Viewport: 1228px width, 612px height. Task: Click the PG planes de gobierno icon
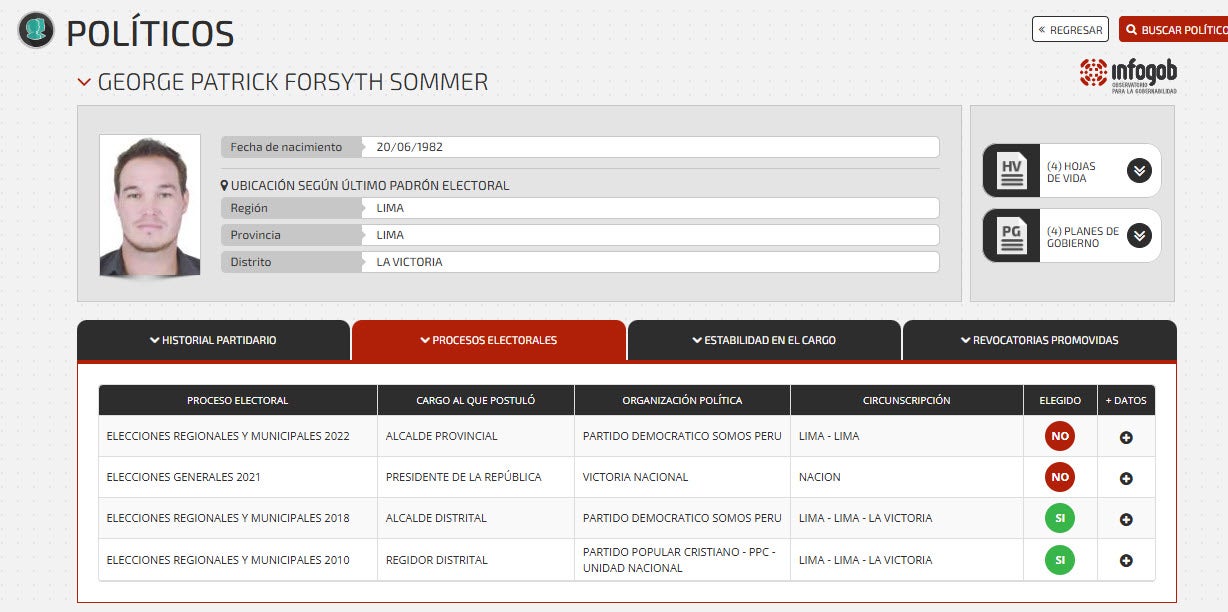tap(1012, 236)
